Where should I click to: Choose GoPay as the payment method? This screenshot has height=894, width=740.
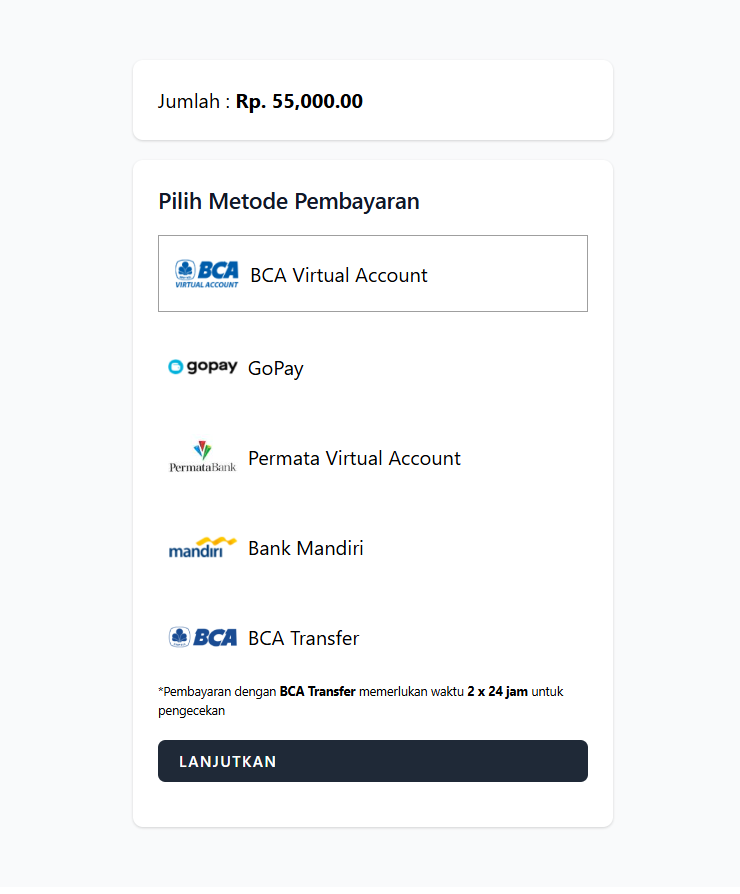[x=276, y=368]
